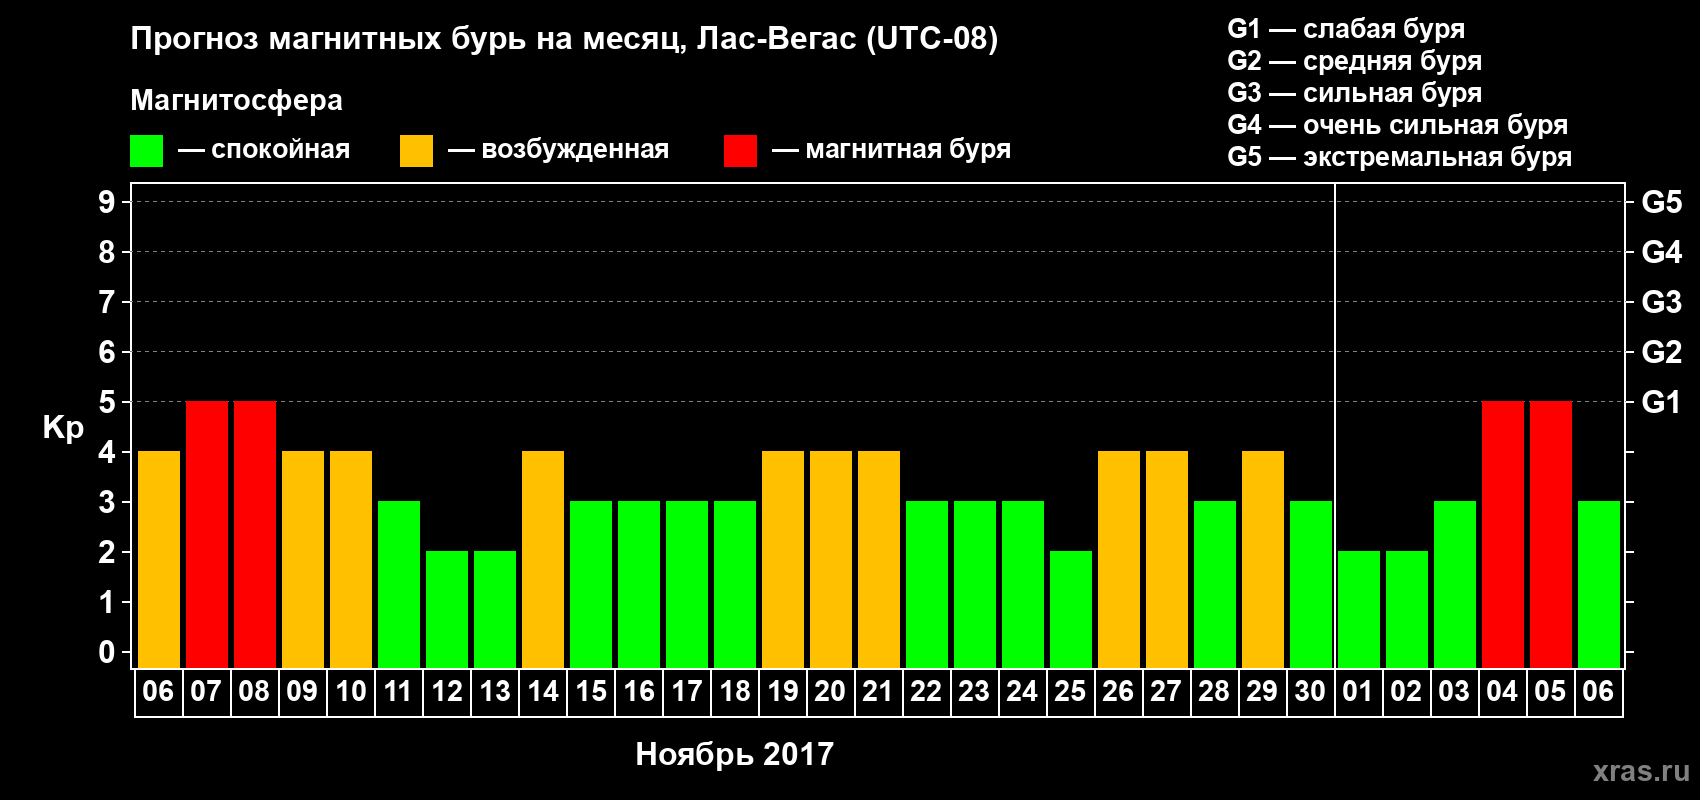
Task: Click the date label '22'
Action: [x=927, y=692]
